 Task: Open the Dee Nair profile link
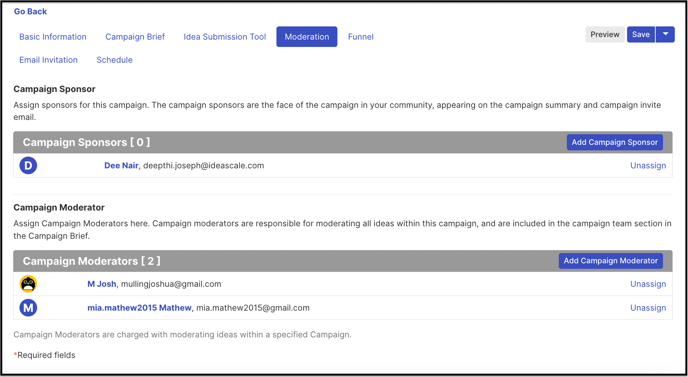[121, 165]
